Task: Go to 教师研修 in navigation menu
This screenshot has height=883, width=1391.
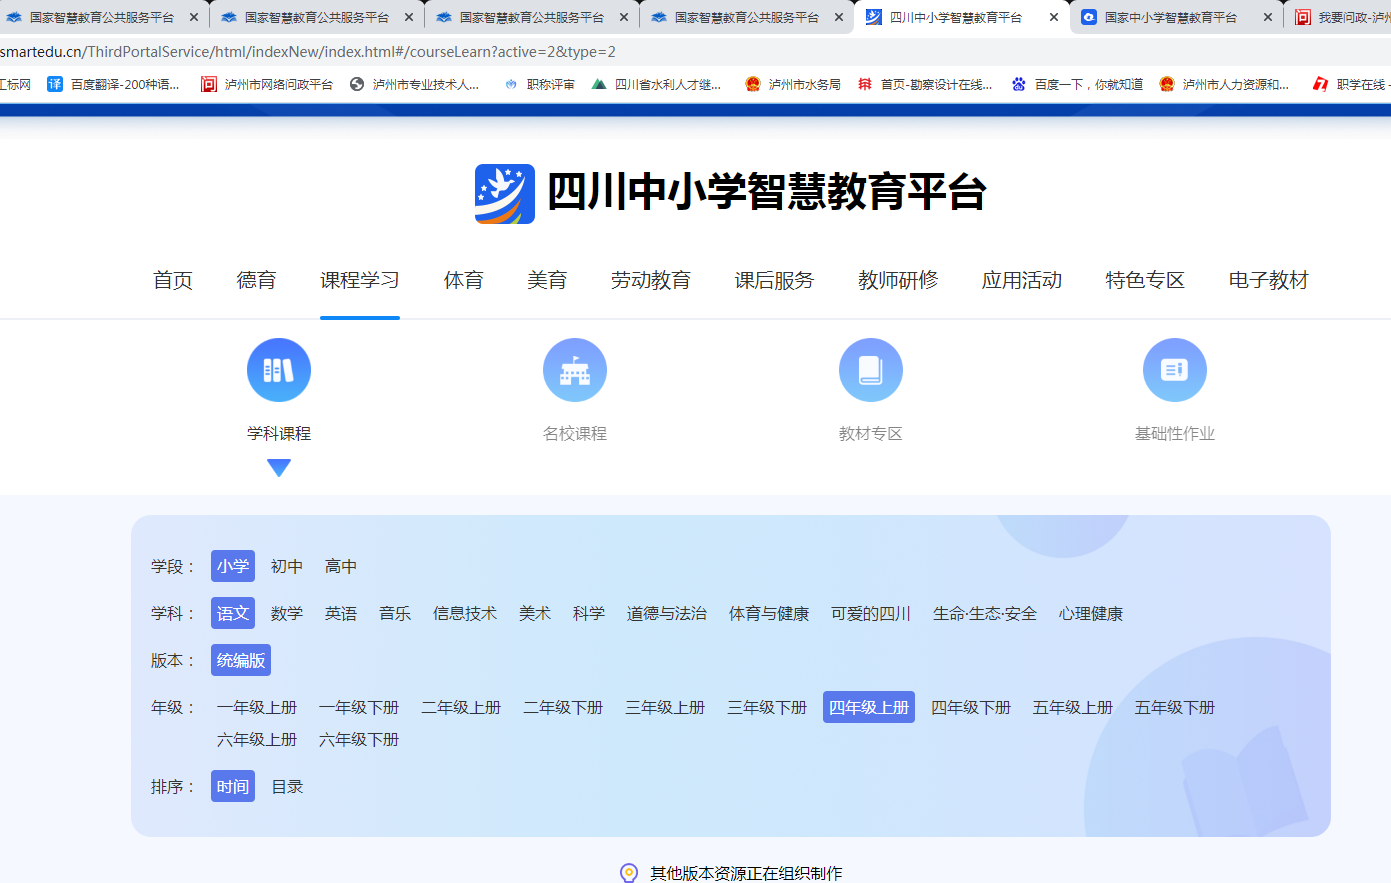Action: point(898,280)
